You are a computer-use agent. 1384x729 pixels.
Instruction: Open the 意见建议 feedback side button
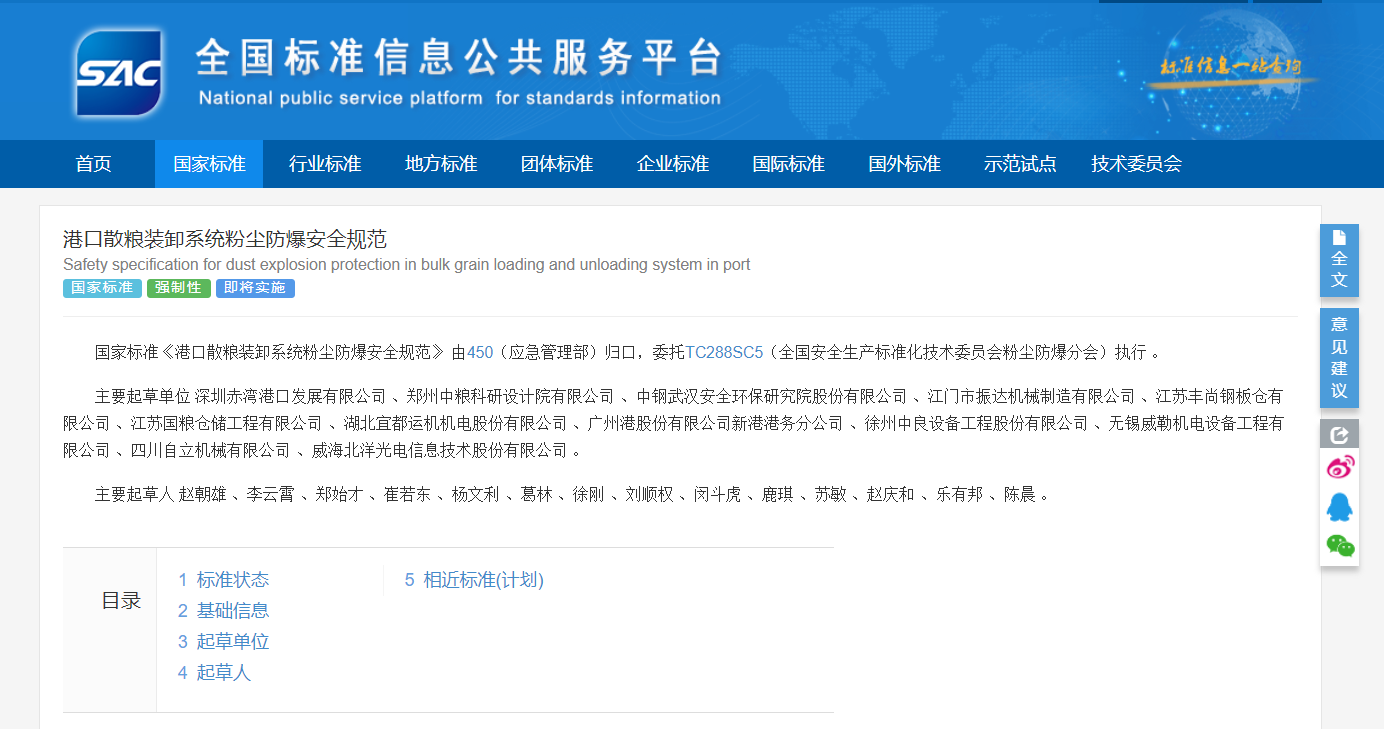click(x=1340, y=357)
